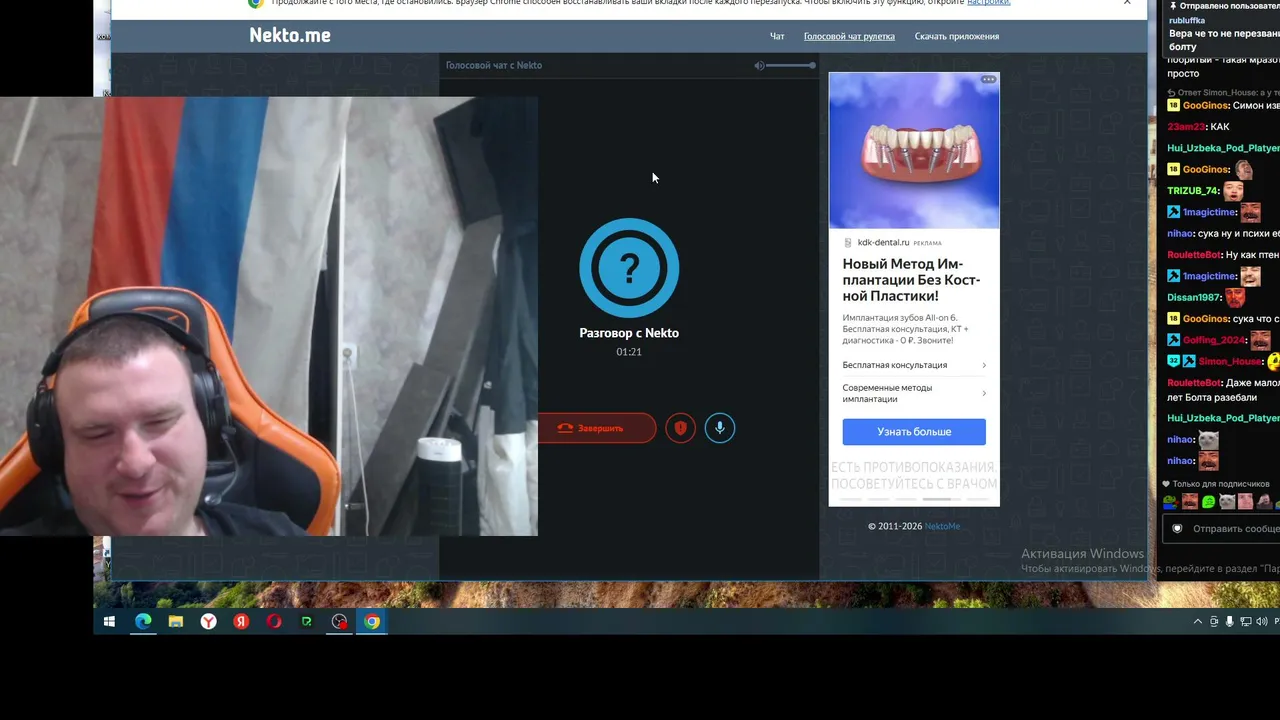Click the Dissan1987 username in chat
1280x720 pixels.
coord(1194,298)
